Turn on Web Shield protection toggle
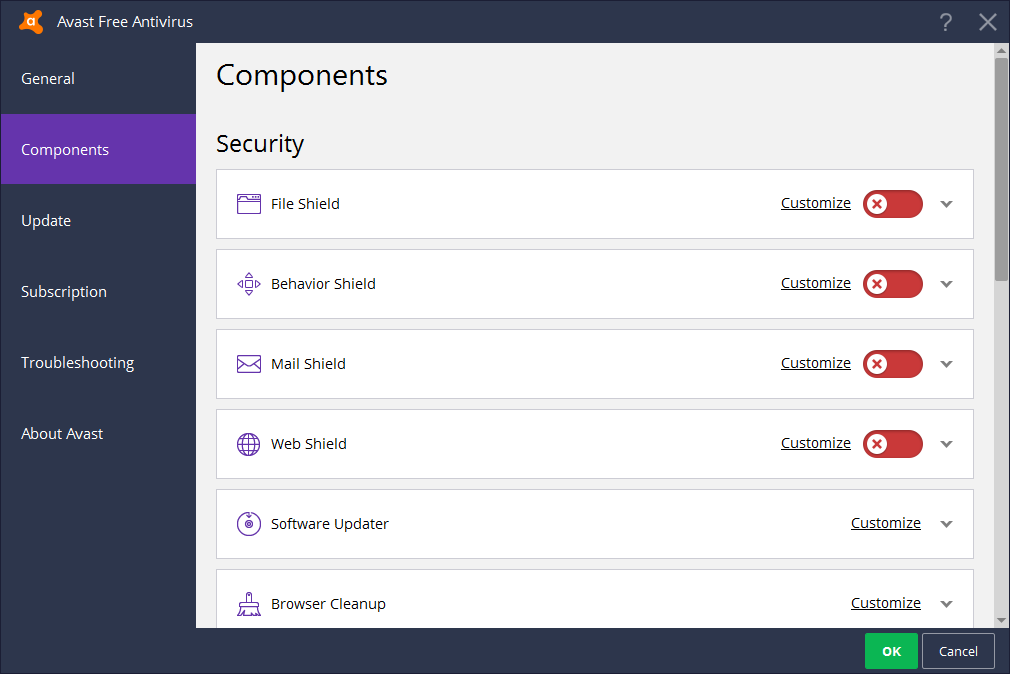Screen dimensions: 1010x674 click(x=892, y=443)
